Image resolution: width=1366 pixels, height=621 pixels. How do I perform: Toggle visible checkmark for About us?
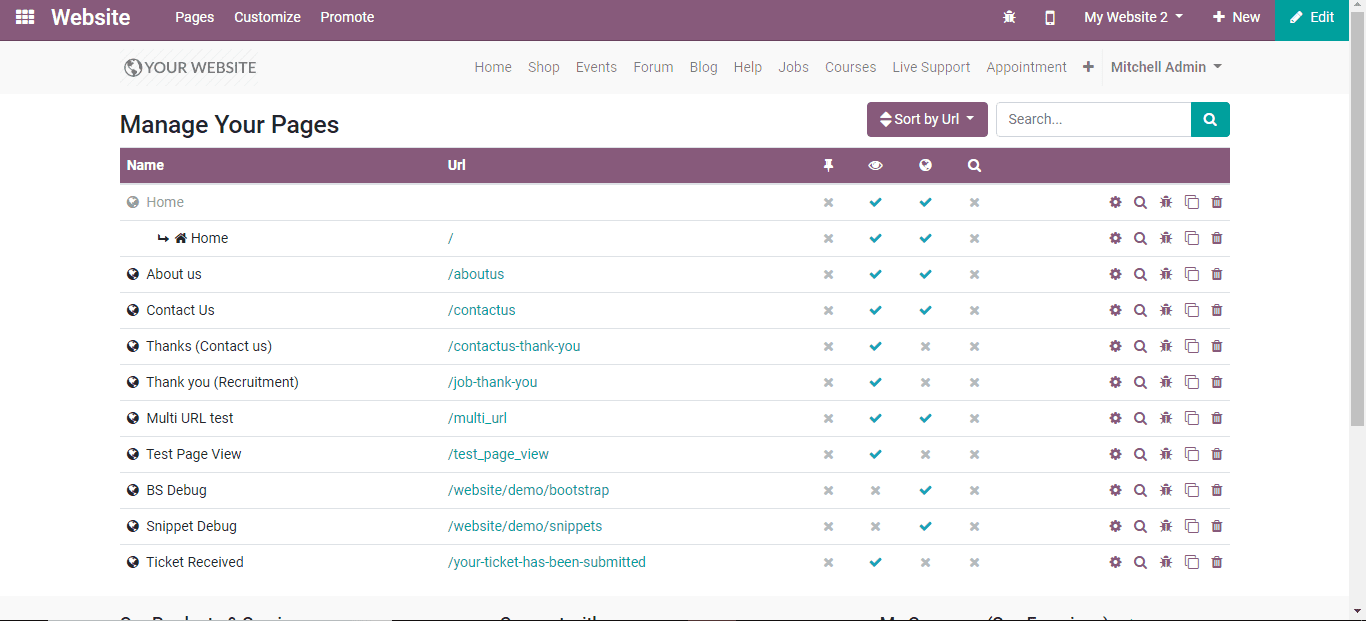point(876,274)
